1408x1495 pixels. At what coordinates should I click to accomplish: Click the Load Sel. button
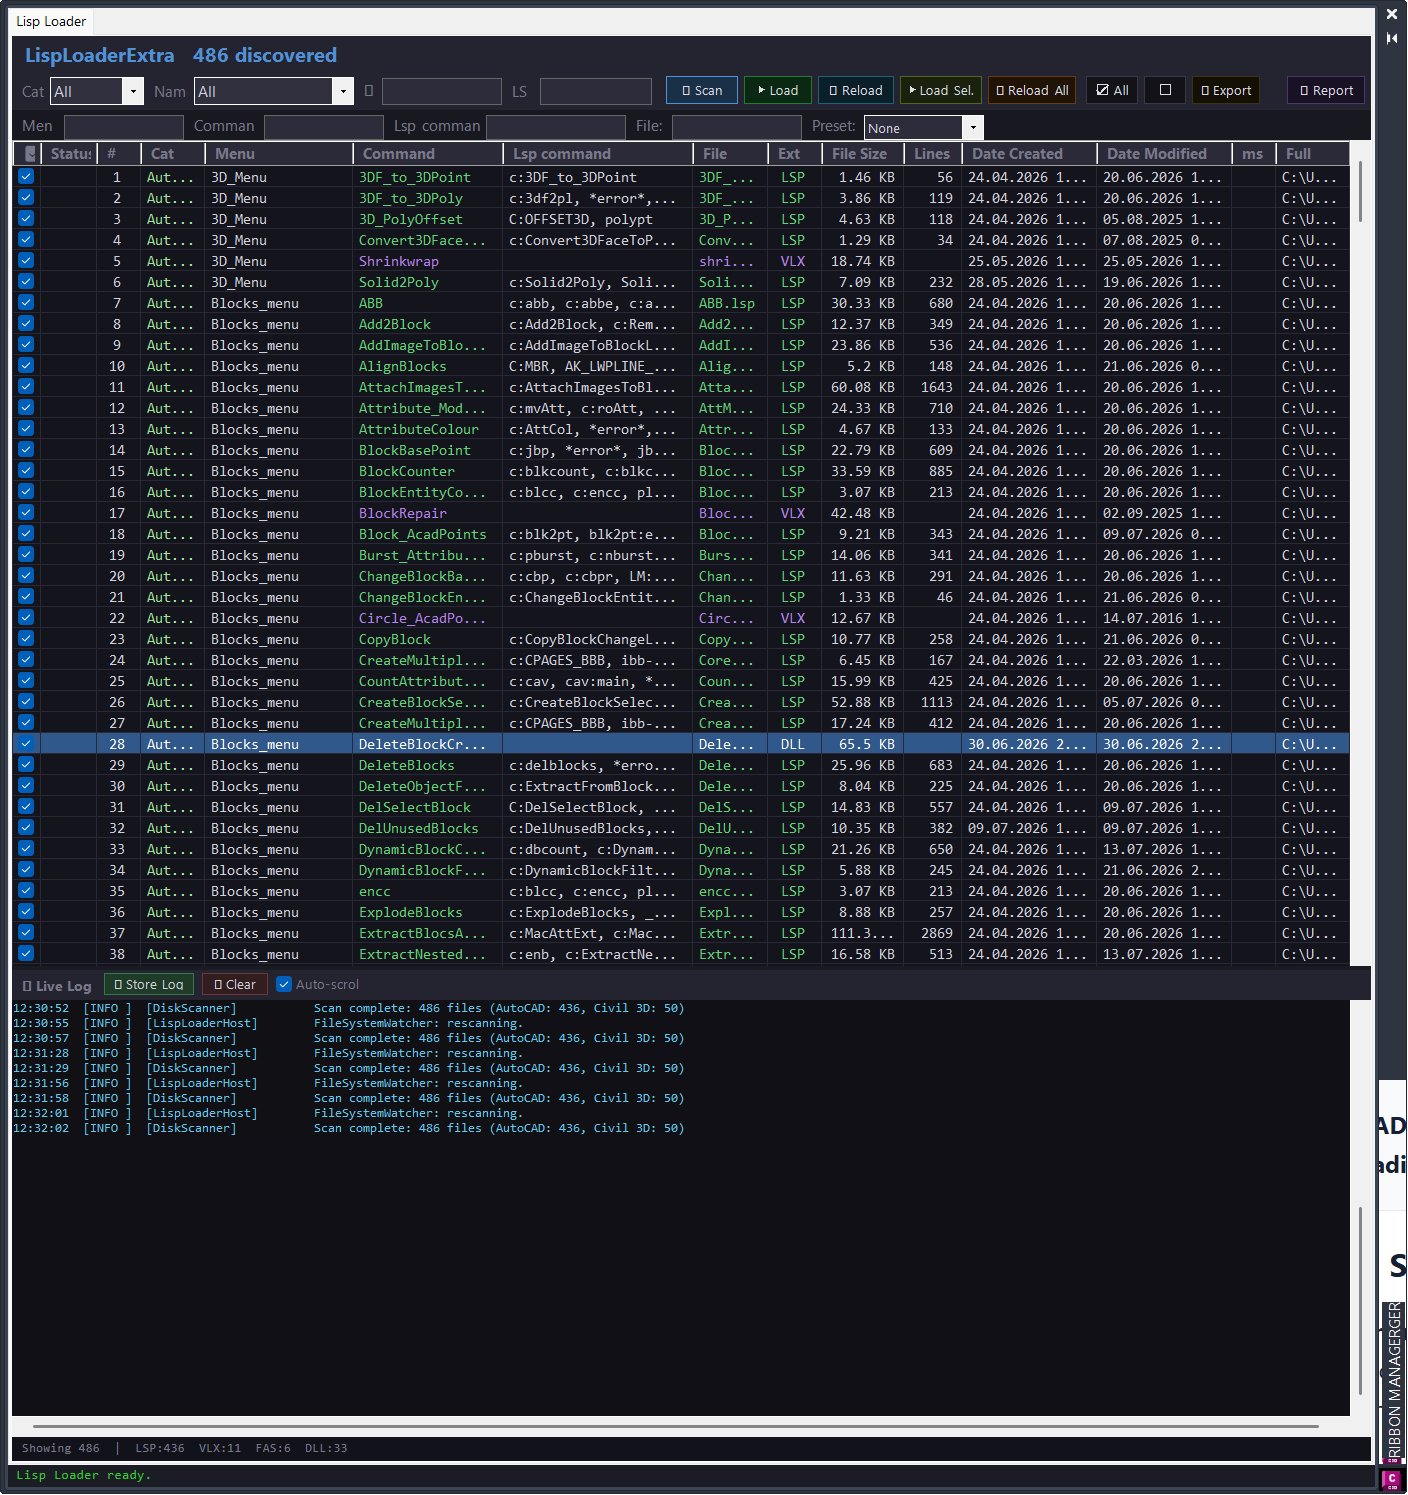coord(941,90)
